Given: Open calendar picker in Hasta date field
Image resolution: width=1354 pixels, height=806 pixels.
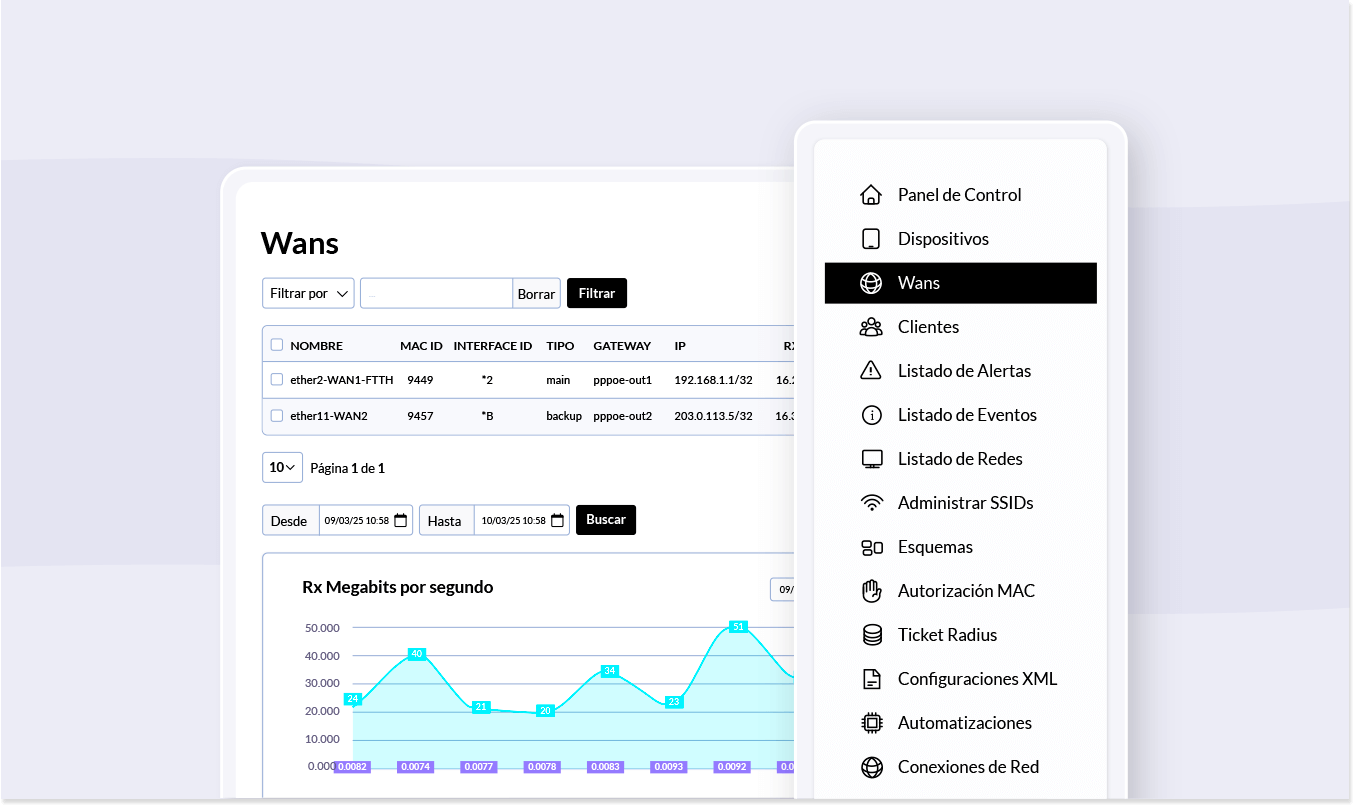Looking at the screenshot, I should [x=557, y=520].
